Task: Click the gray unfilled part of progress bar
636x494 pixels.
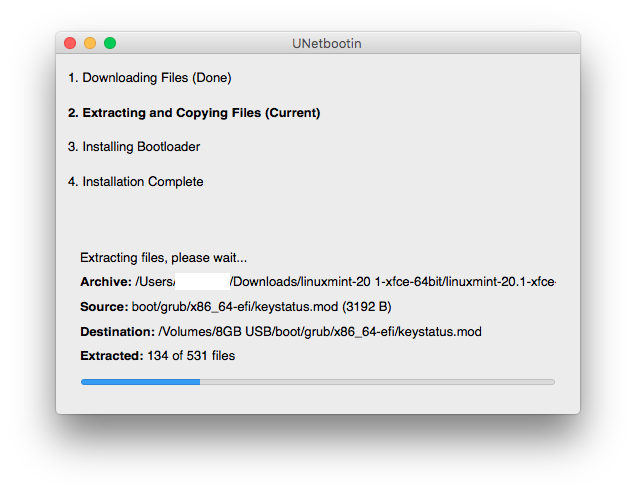Action: pyautogui.click(x=377, y=381)
